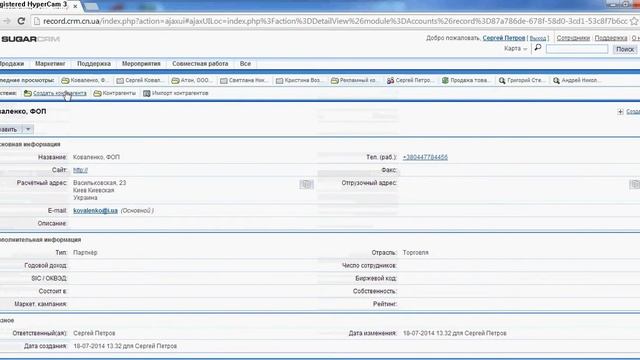Open recently viewed Рекламный хо... item
The height and width of the screenshot is (360, 640).
[x=354, y=80]
